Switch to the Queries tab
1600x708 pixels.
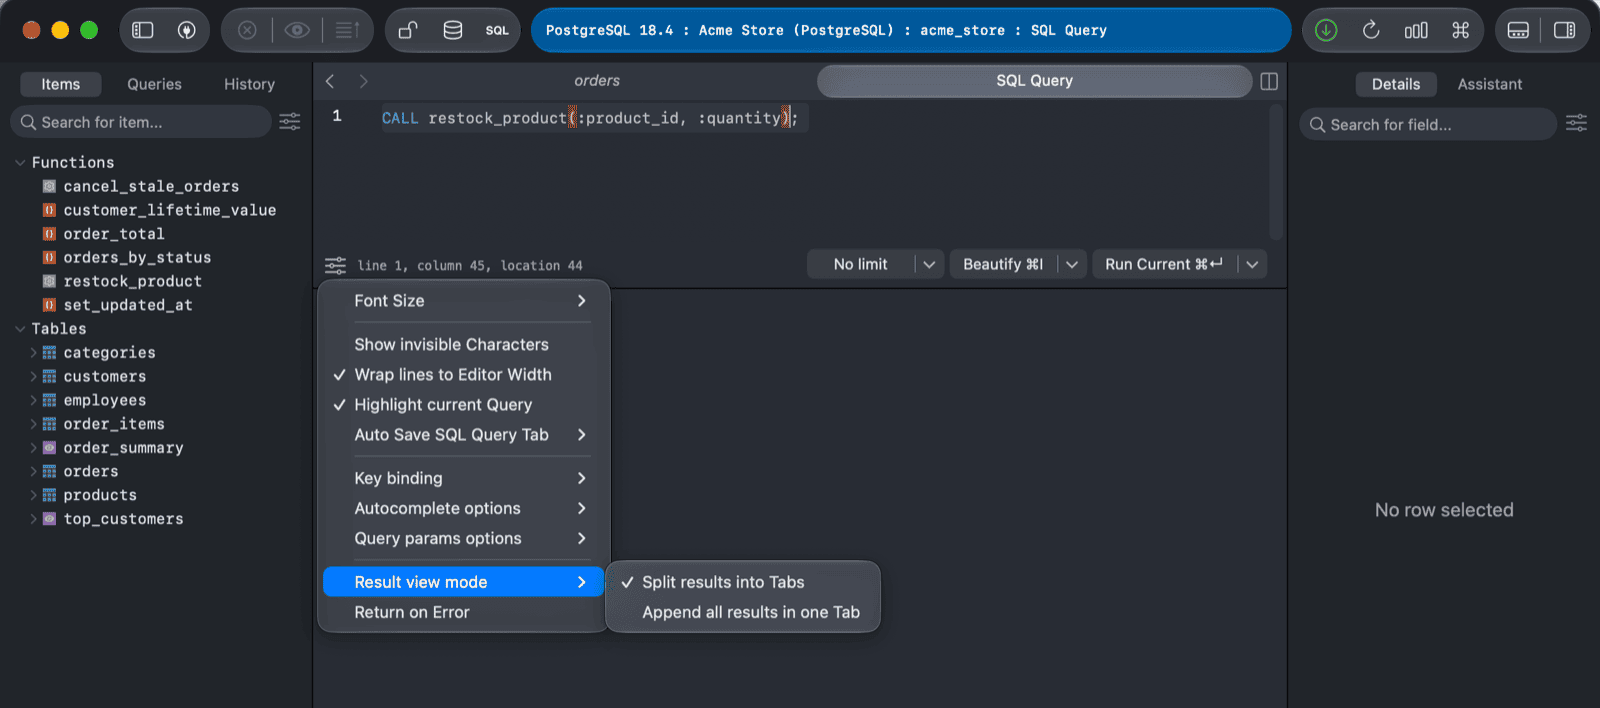154,84
